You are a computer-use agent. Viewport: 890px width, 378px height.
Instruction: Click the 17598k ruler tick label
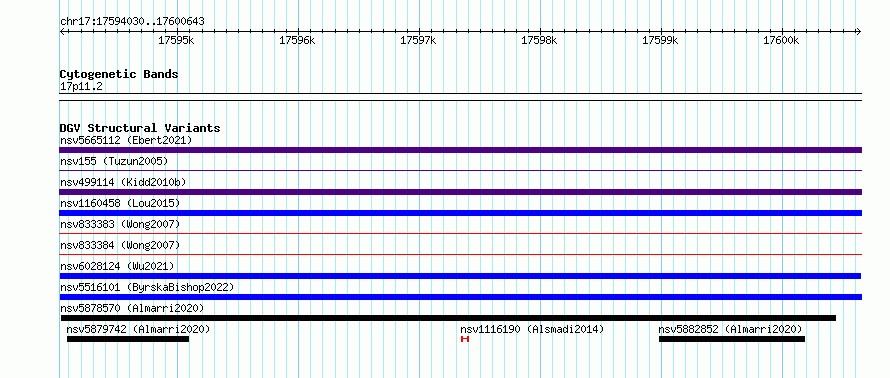point(539,40)
